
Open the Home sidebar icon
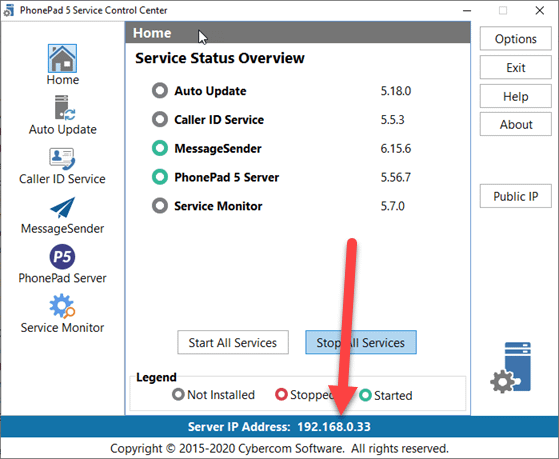pyautogui.click(x=62, y=58)
